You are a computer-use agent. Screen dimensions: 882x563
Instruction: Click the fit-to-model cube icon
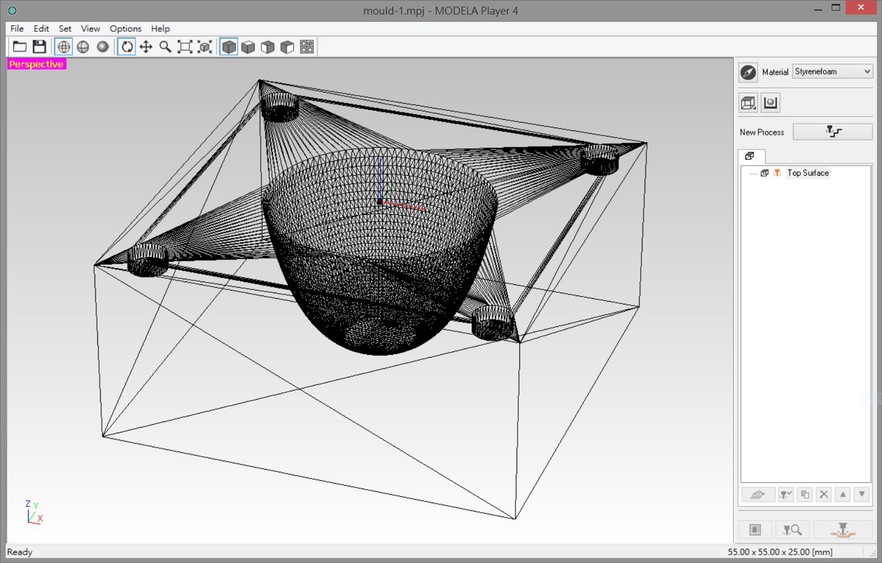[205, 47]
